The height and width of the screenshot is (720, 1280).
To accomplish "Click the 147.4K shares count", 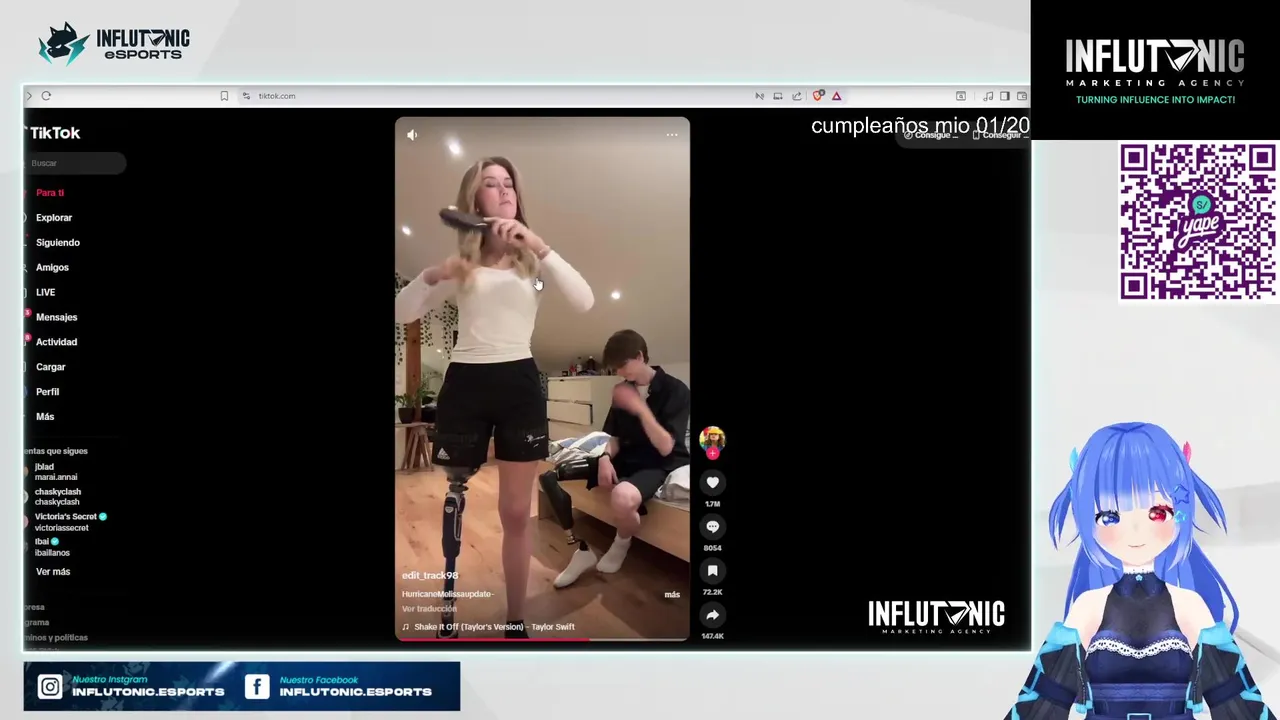I will click(712, 636).
